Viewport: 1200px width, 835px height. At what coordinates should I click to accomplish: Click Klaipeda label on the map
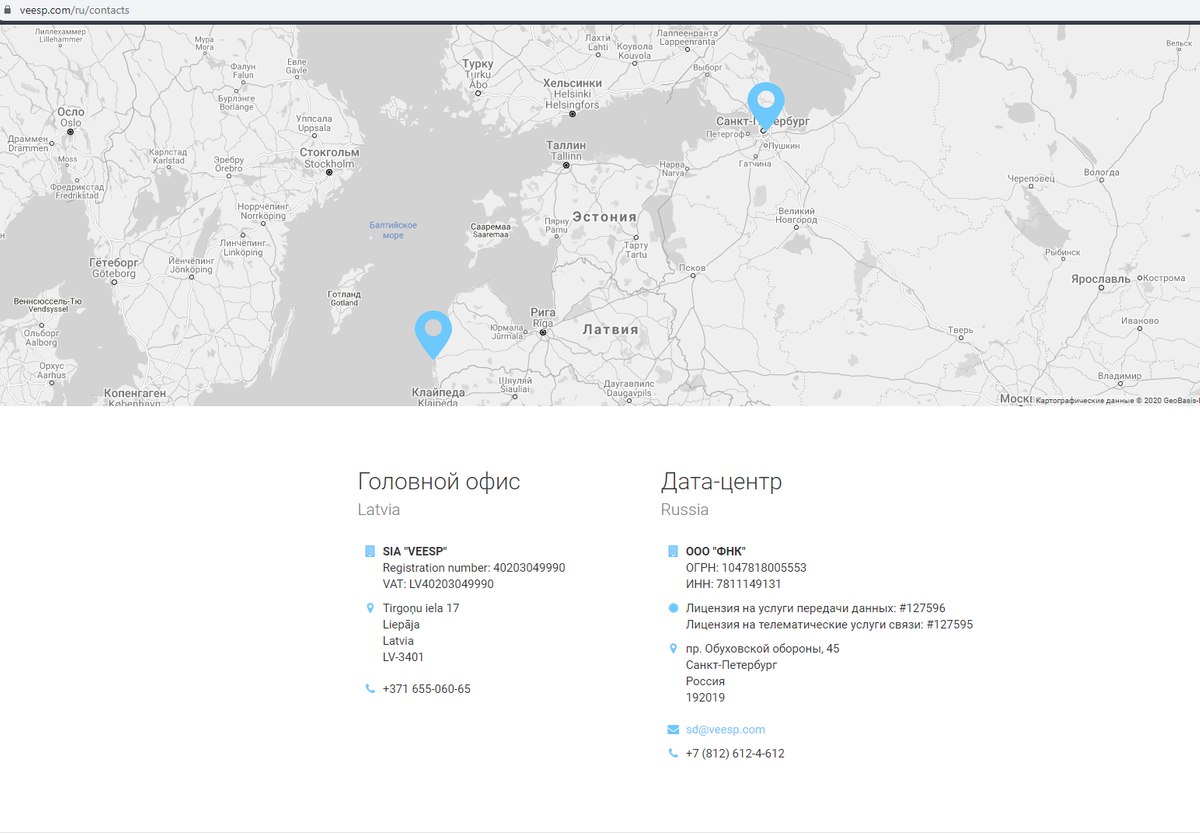[438, 397]
